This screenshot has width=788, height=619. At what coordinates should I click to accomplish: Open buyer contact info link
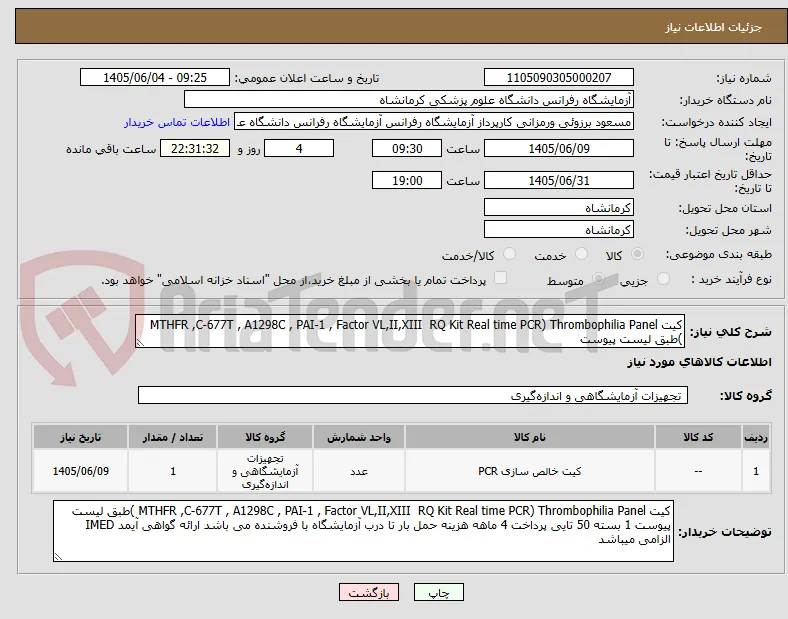(x=177, y=122)
